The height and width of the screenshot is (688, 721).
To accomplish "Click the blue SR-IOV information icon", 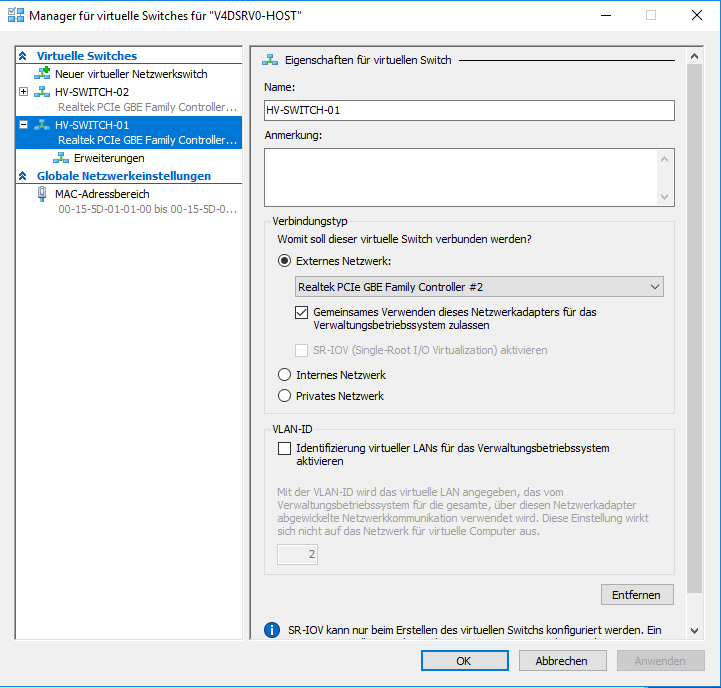I will click(272, 630).
